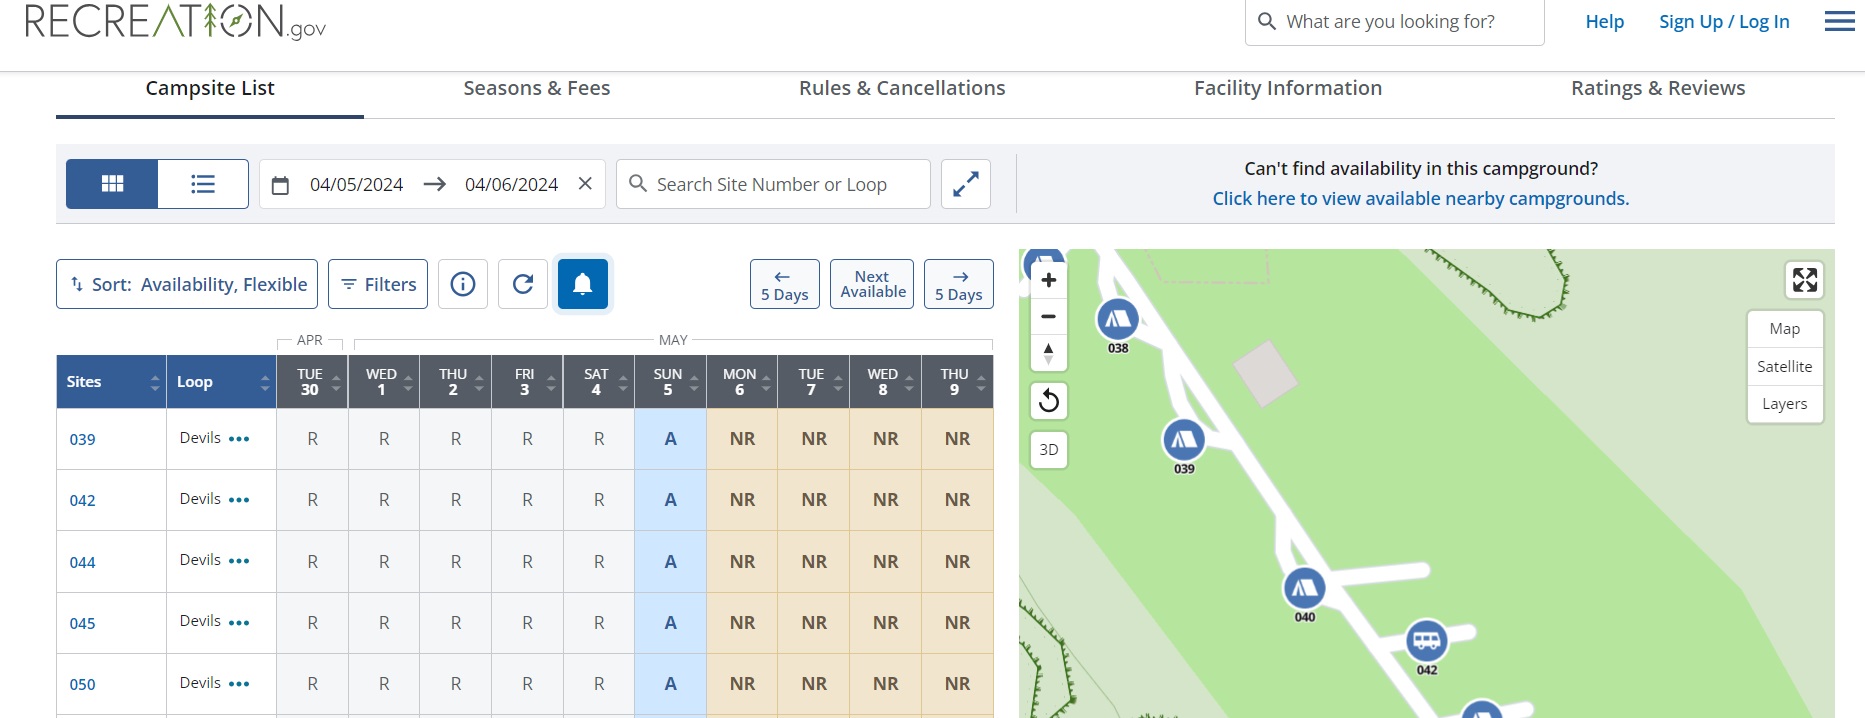Enter fullscreen map mode
This screenshot has height=718, width=1865.
point(1804,280)
